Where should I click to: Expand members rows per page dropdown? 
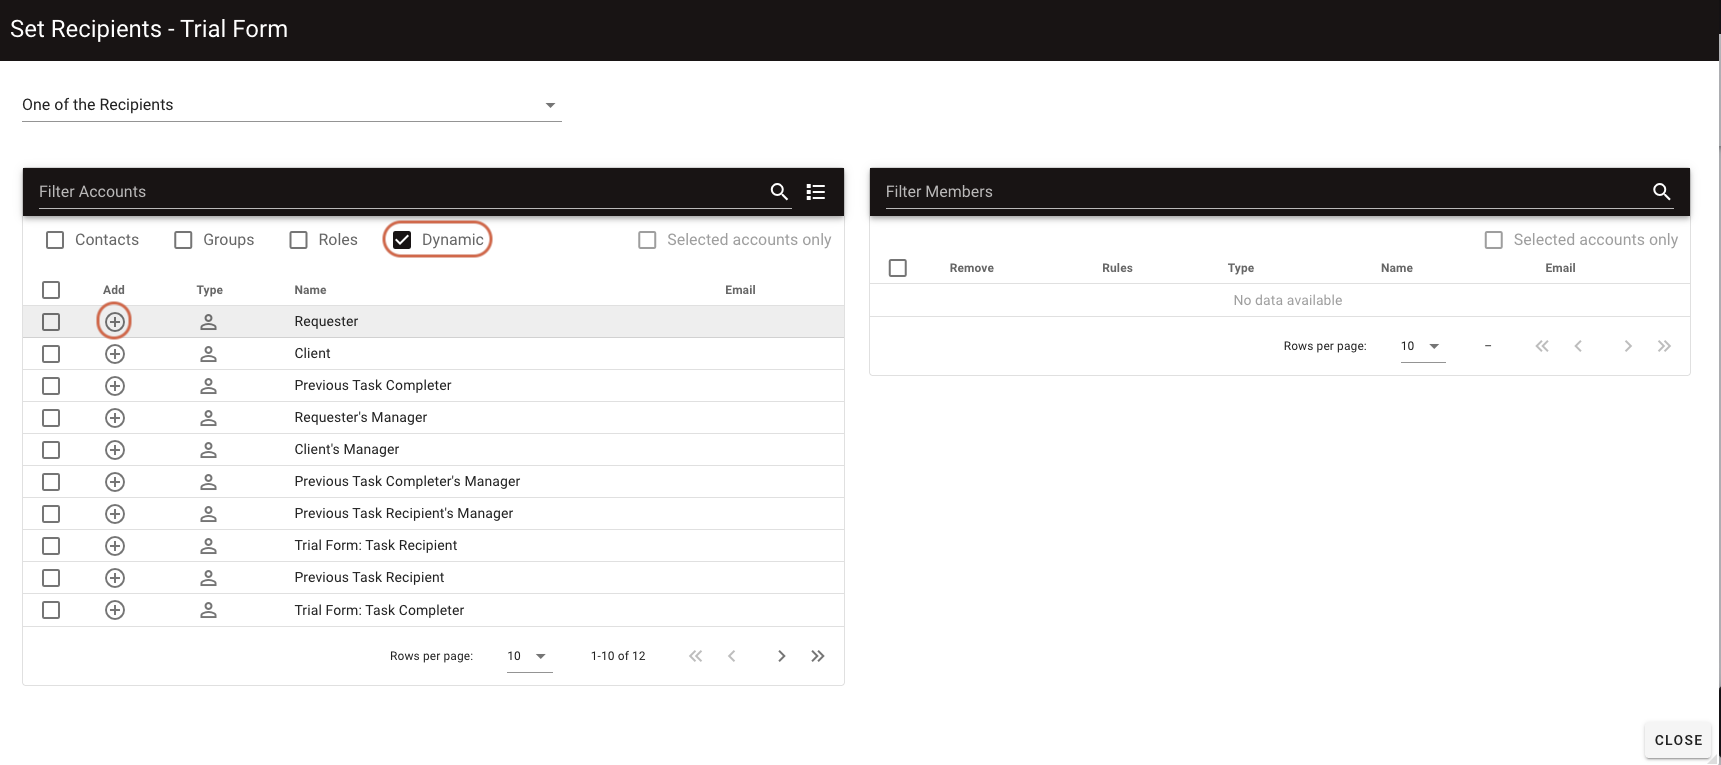(1422, 346)
